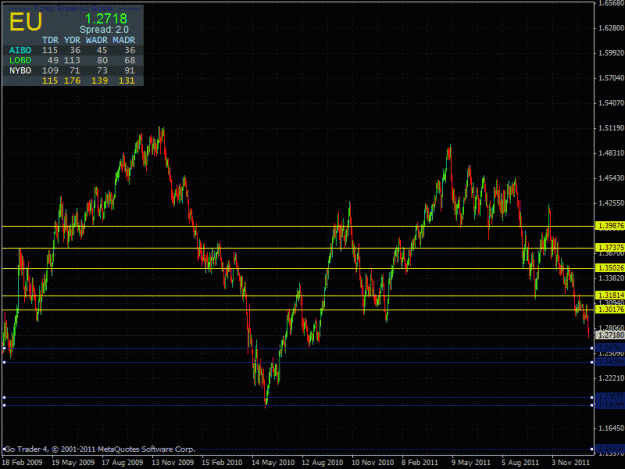Click LOBO row MADR value 68

coord(130,60)
